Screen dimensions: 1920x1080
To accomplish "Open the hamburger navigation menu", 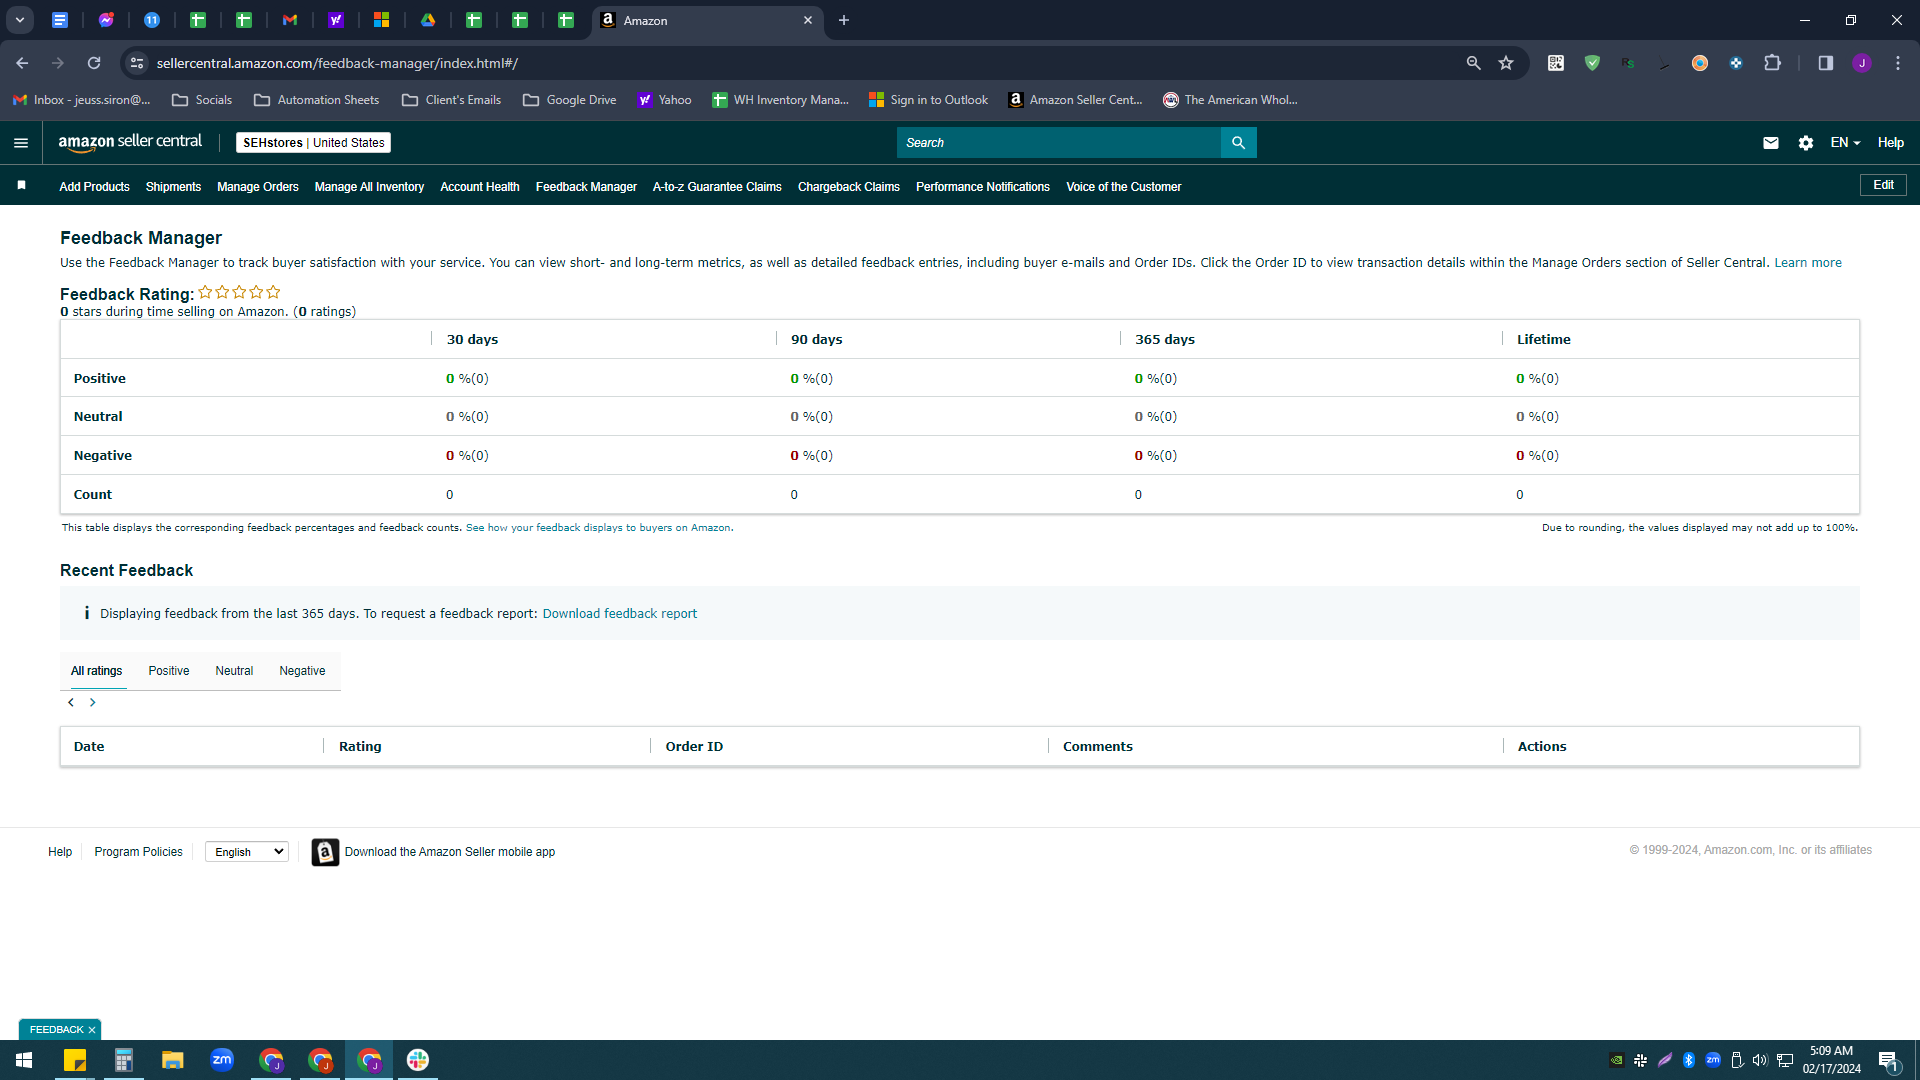I will click(x=20, y=143).
